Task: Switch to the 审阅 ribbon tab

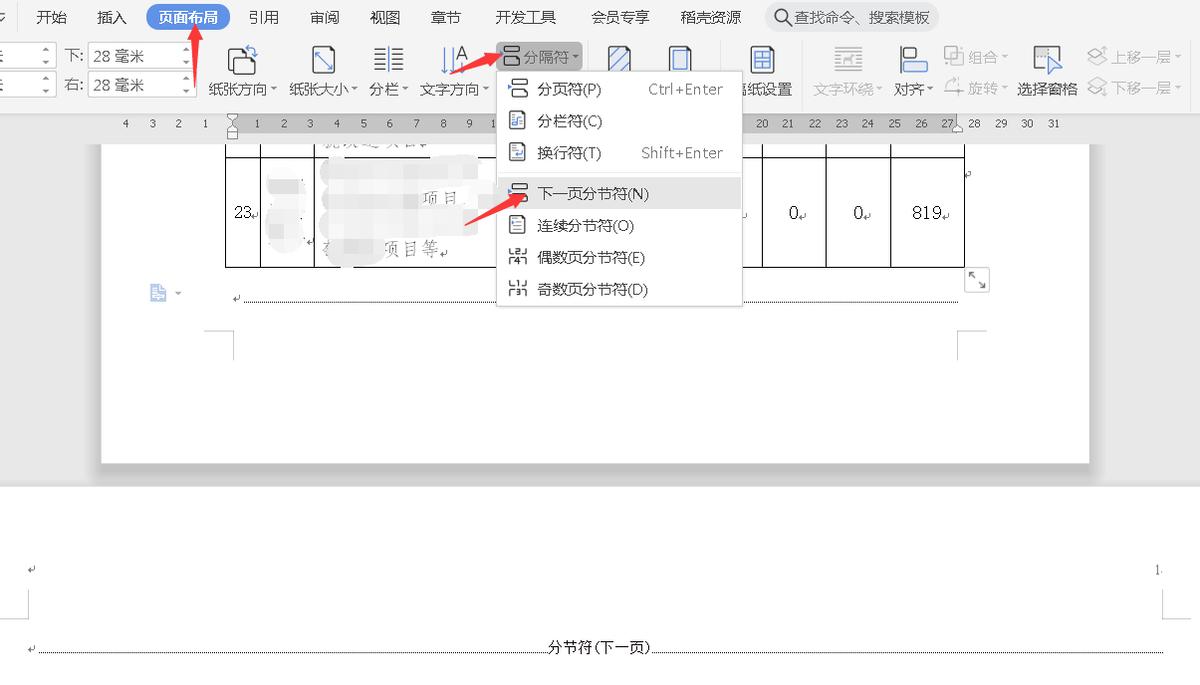Action: (323, 16)
